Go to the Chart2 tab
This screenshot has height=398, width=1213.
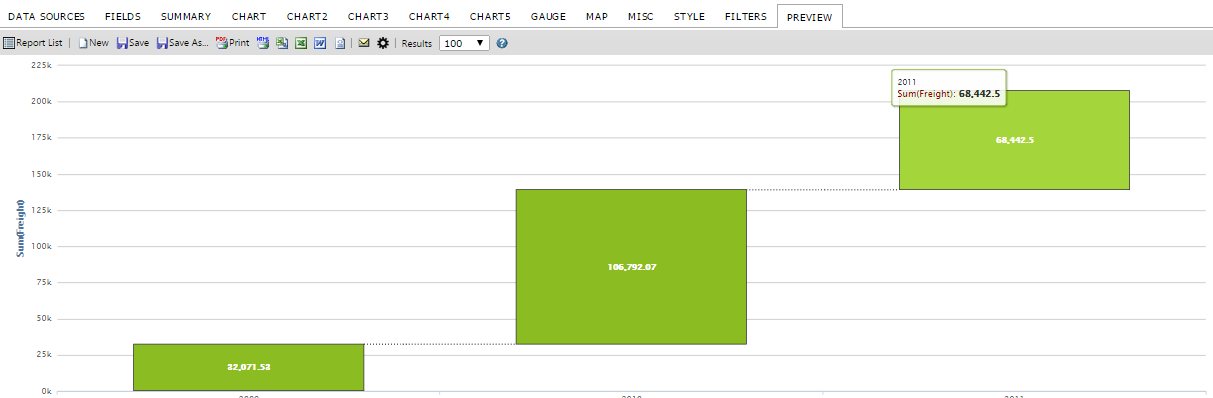(307, 17)
